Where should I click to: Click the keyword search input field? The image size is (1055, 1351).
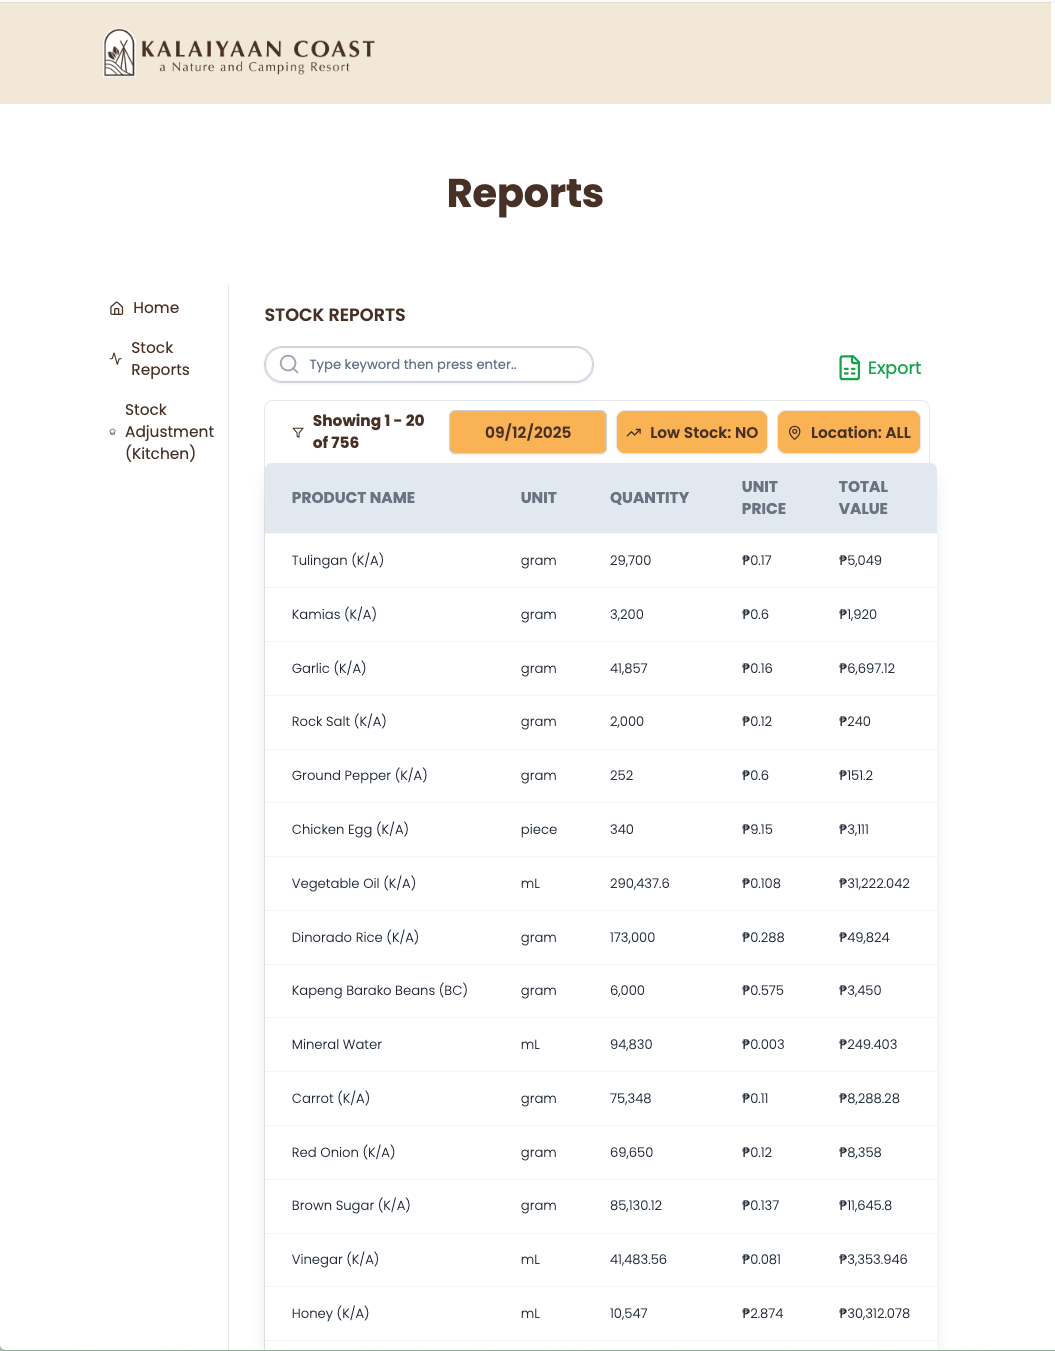[428, 364]
